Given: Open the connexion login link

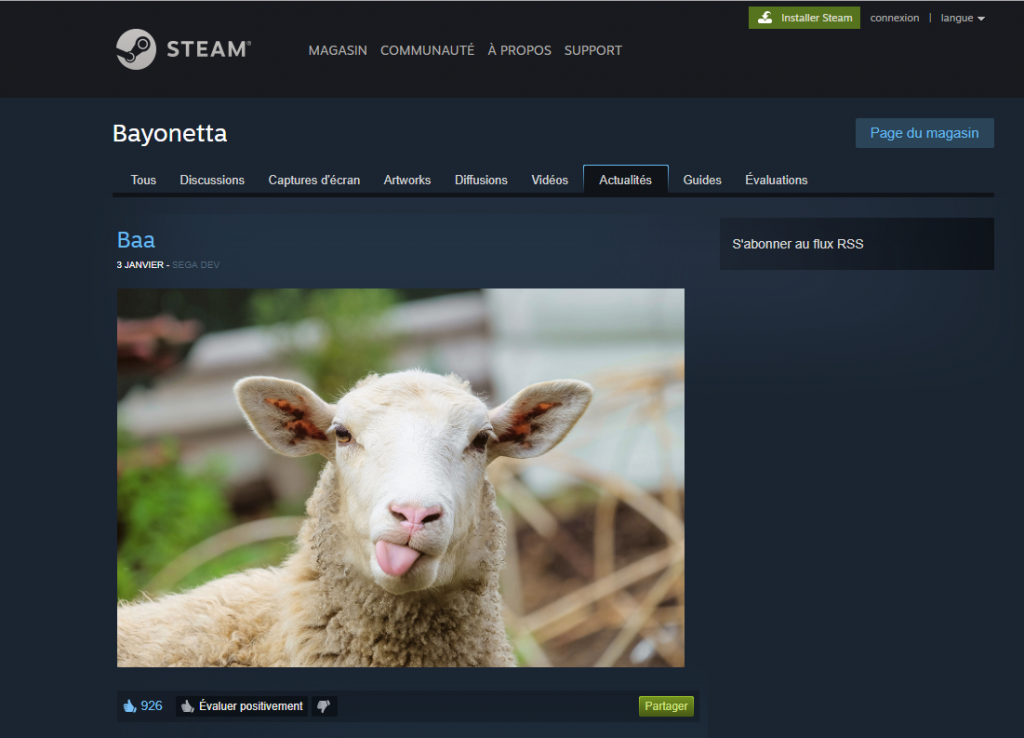Looking at the screenshot, I should 894,18.
